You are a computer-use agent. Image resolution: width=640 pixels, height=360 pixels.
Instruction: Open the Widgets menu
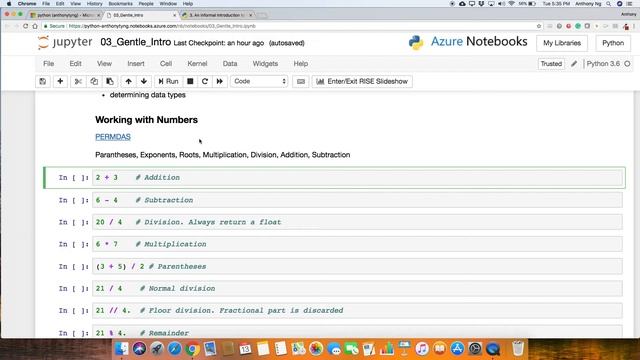(265, 64)
